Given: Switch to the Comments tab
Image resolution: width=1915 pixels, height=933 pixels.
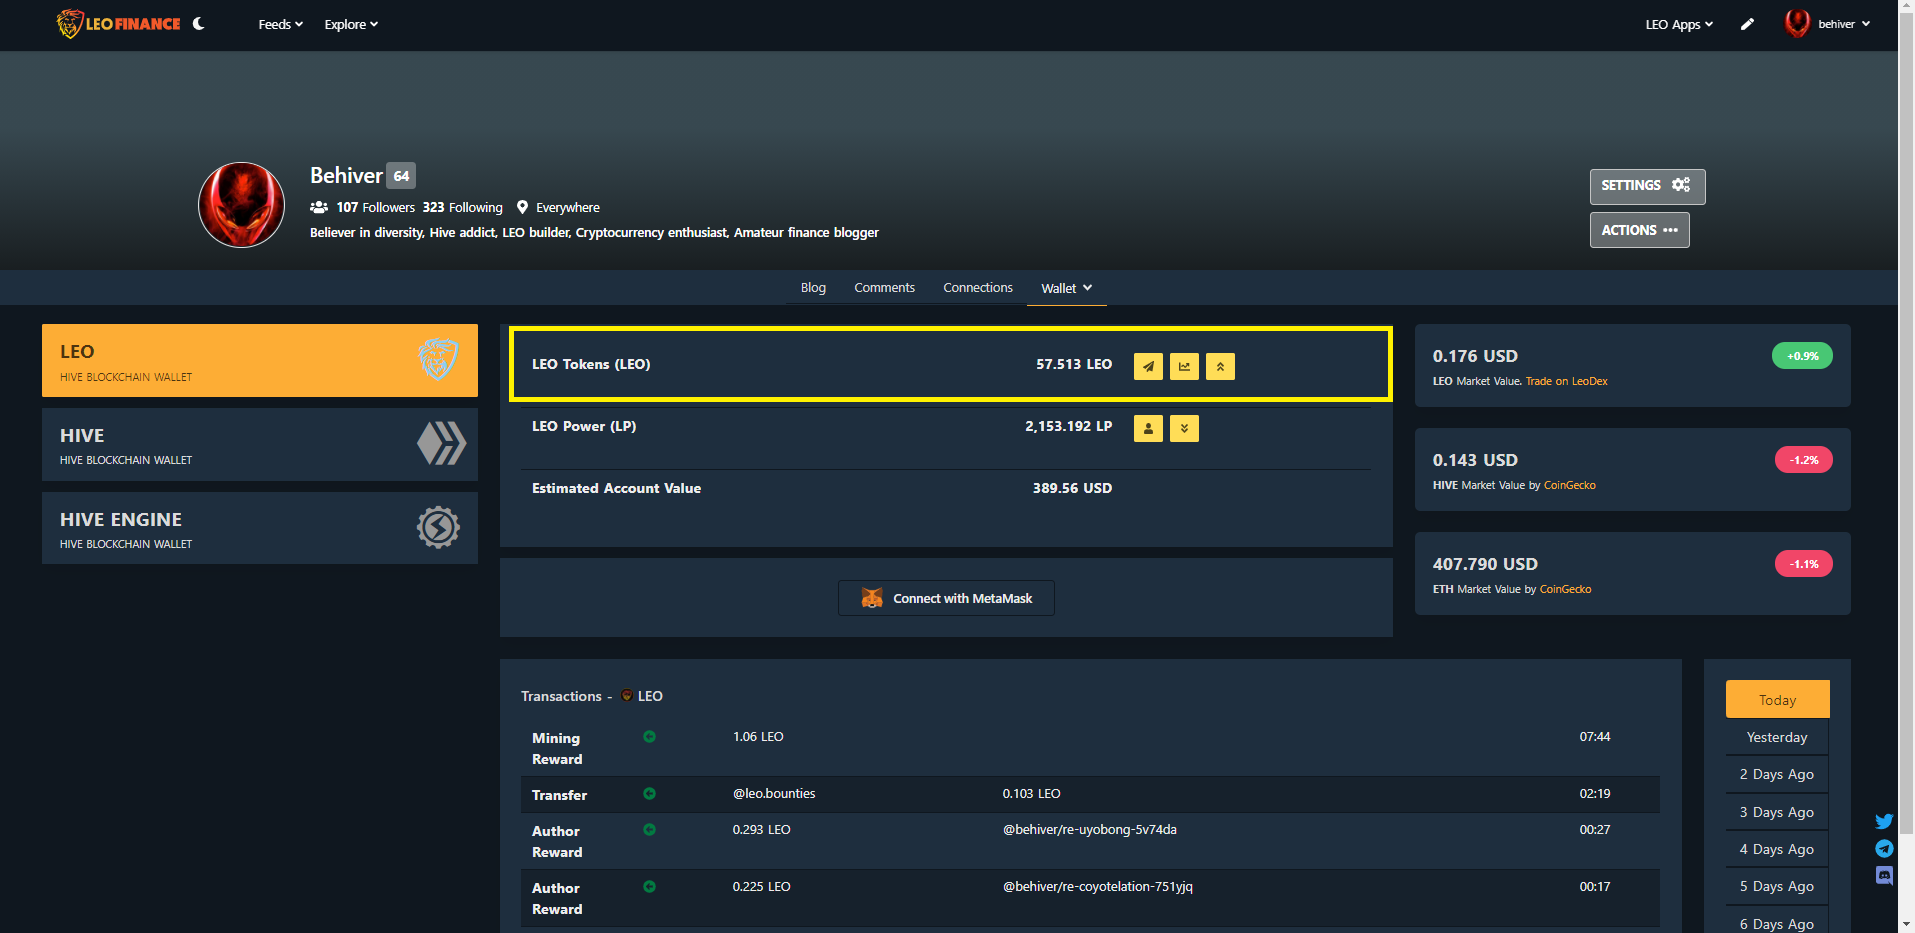Looking at the screenshot, I should tap(884, 288).
